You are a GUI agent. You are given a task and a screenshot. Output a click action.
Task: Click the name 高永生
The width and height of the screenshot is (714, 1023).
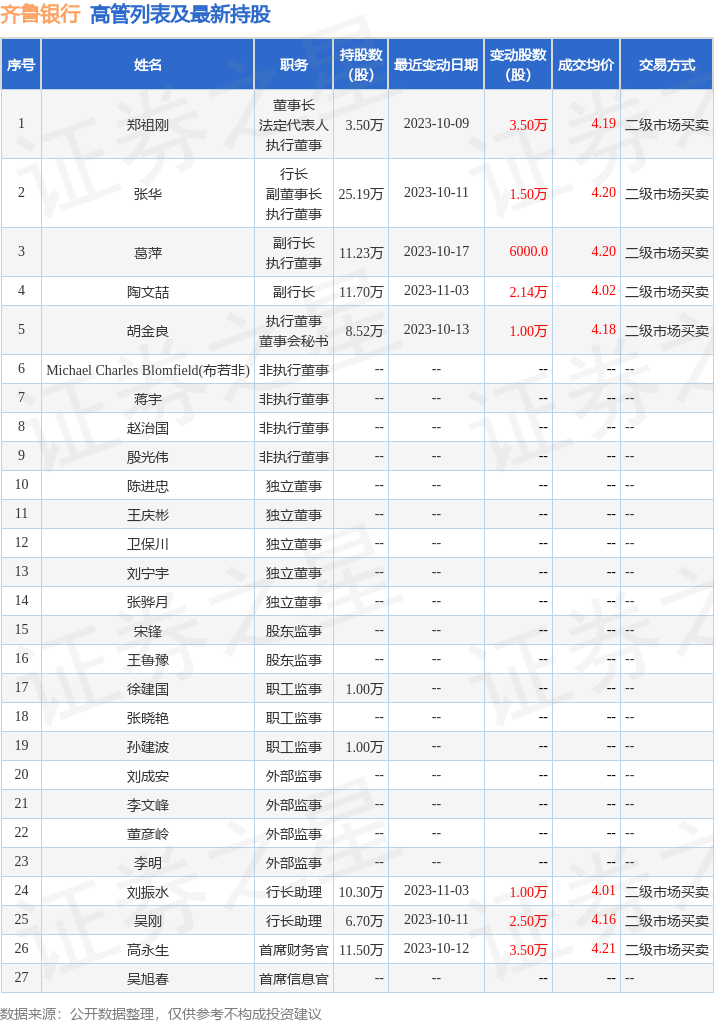pyautogui.click(x=147, y=950)
